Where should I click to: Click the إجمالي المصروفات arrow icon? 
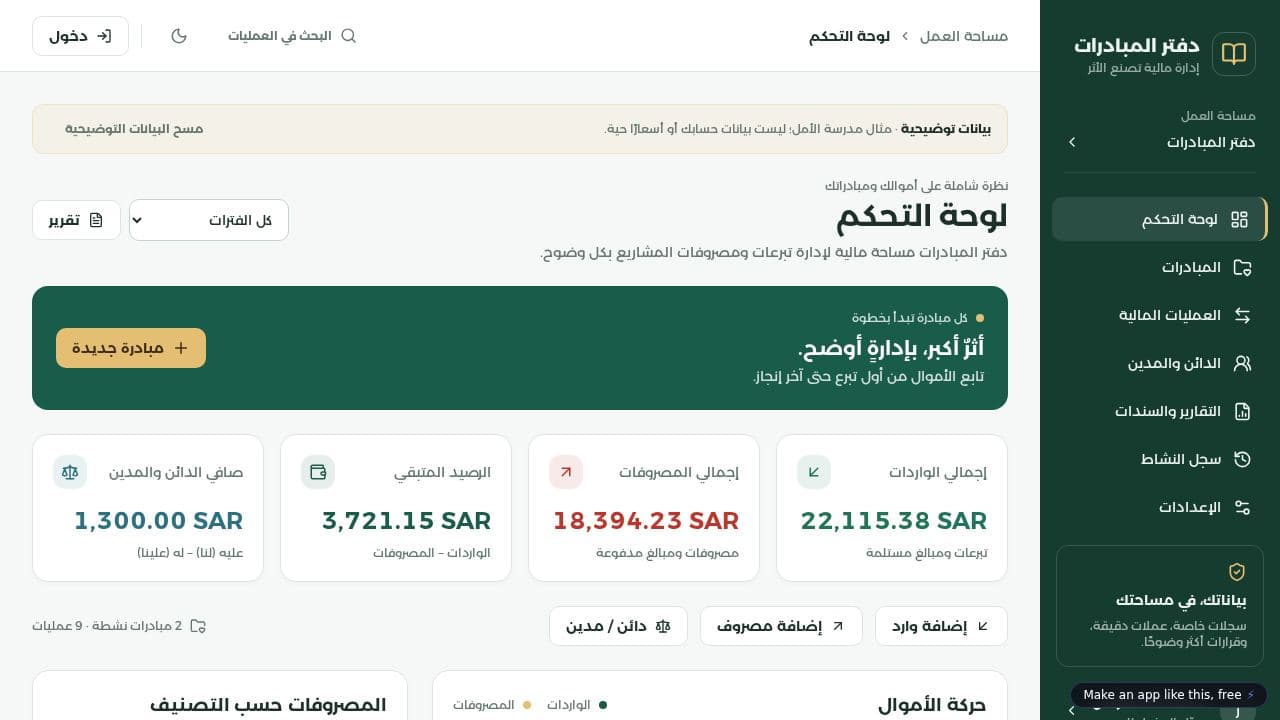566,472
